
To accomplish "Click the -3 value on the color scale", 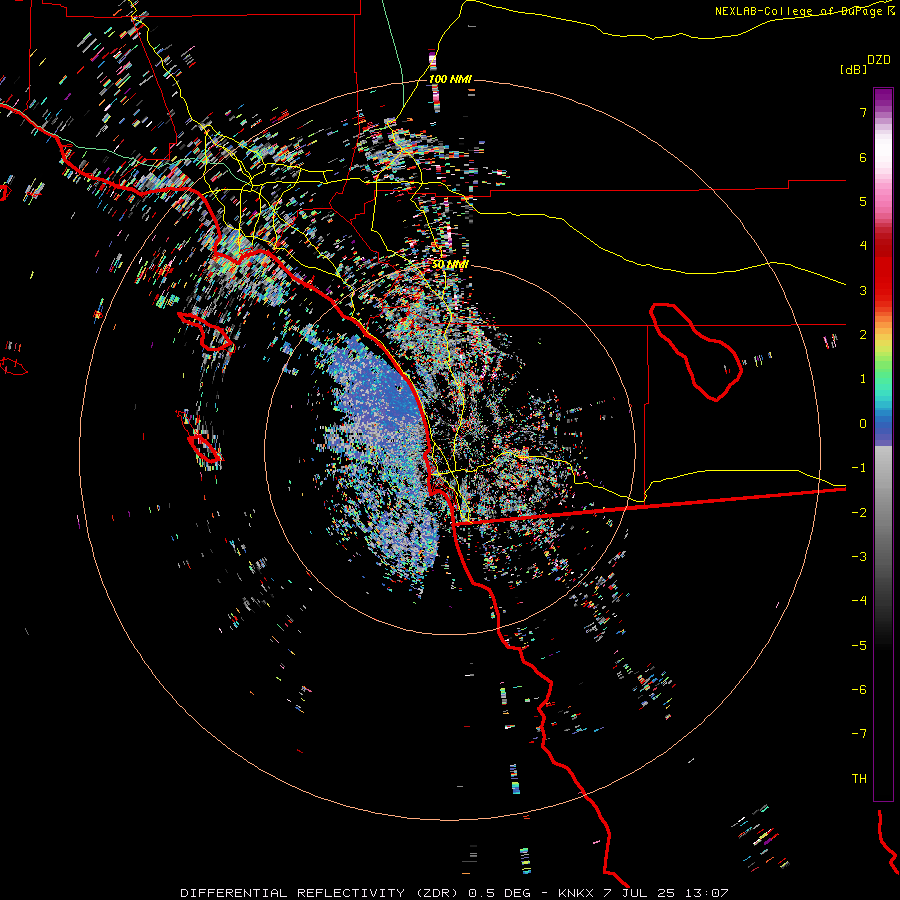I will click(x=859, y=557).
